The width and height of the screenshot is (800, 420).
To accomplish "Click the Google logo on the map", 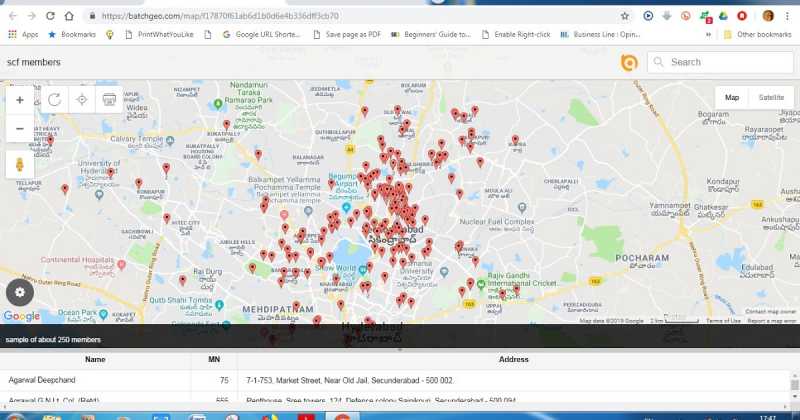I will [x=21, y=316].
